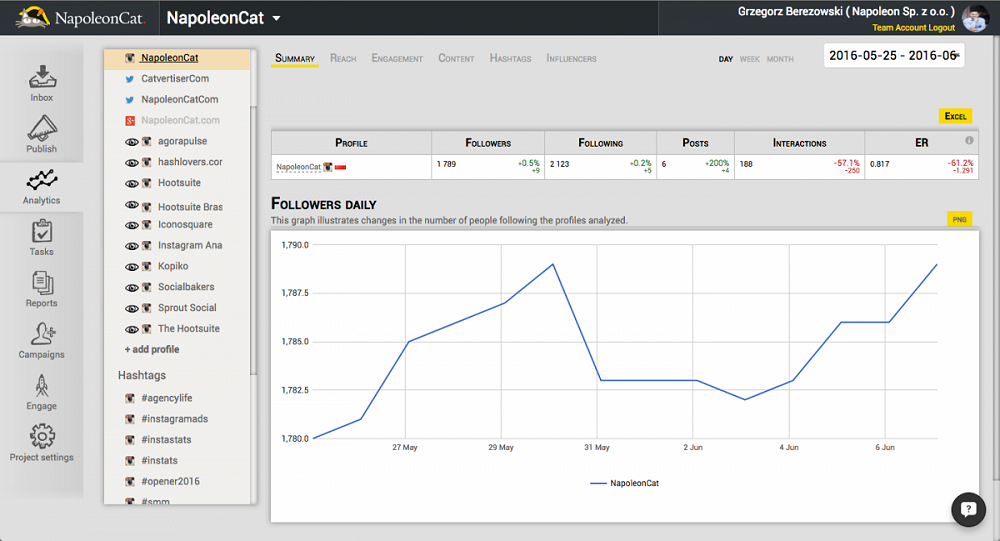The width and height of the screenshot is (1000, 541).
Task: Switch to the Engagement tab
Action: pyautogui.click(x=397, y=59)
